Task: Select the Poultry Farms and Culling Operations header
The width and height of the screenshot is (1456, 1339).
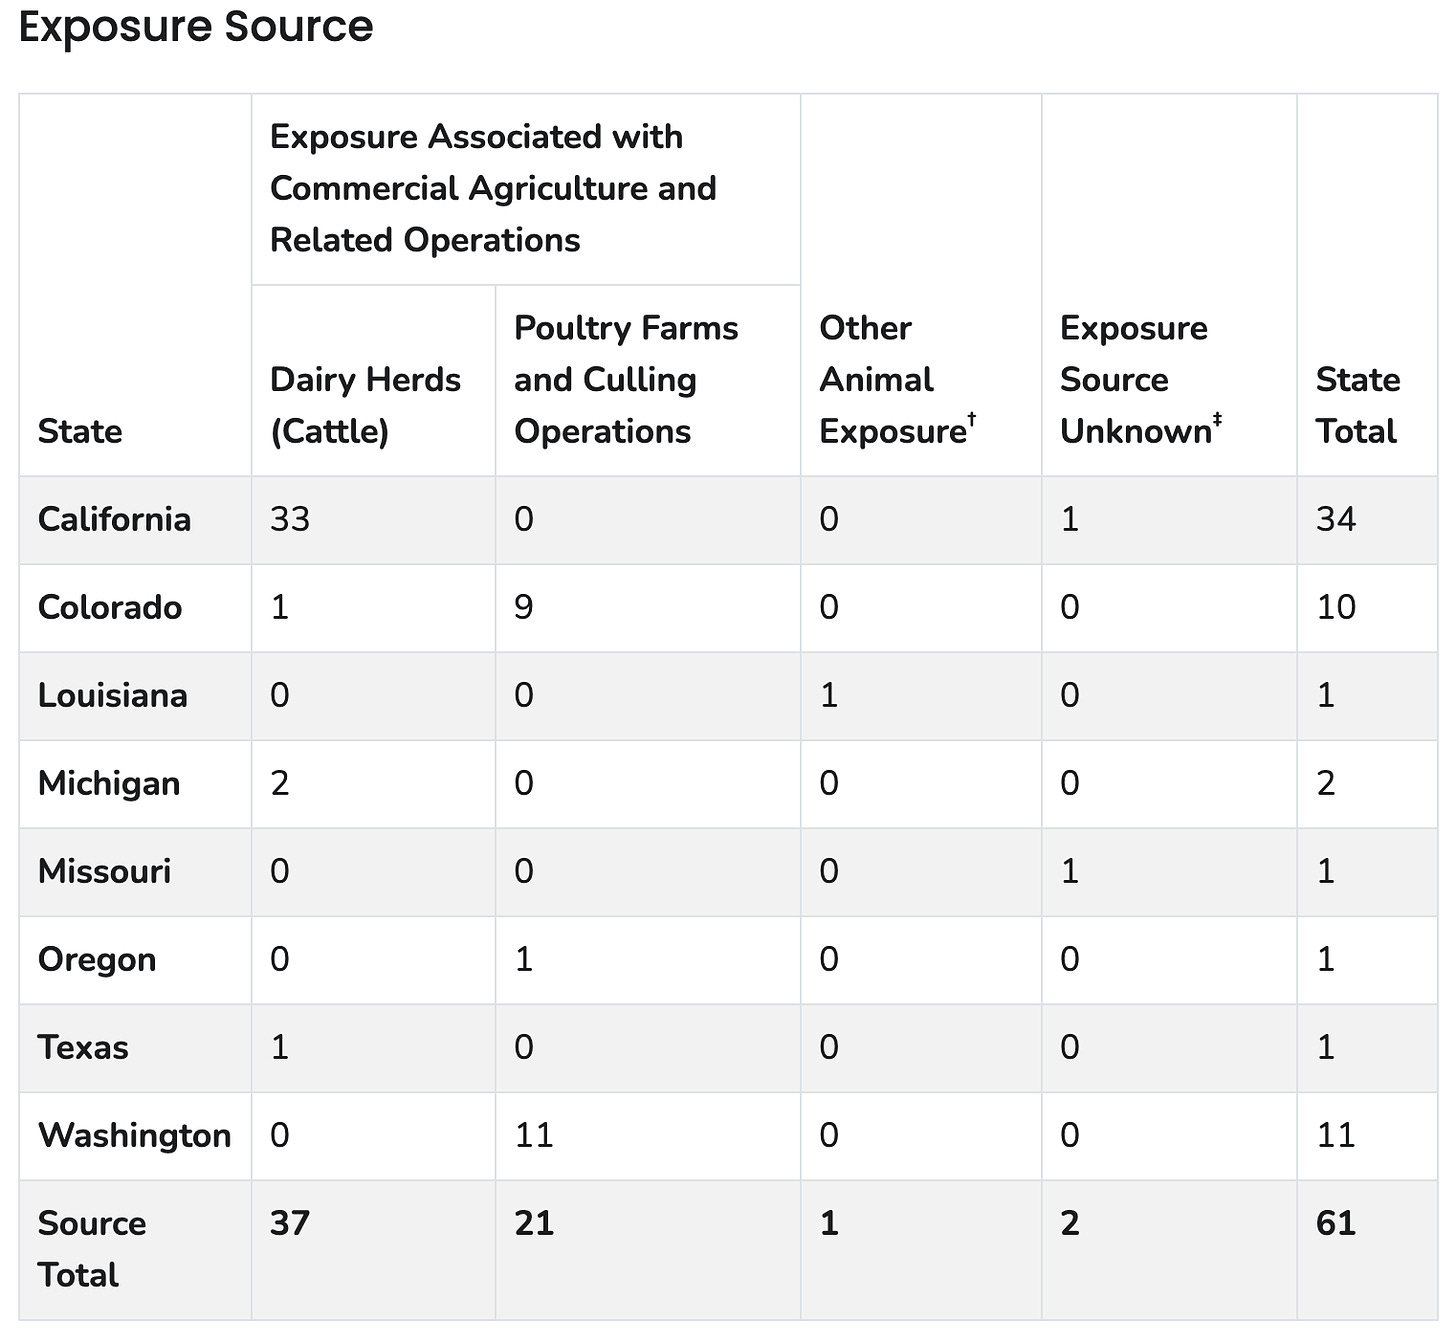Action: pyautogui.click(x=625, y=380)
